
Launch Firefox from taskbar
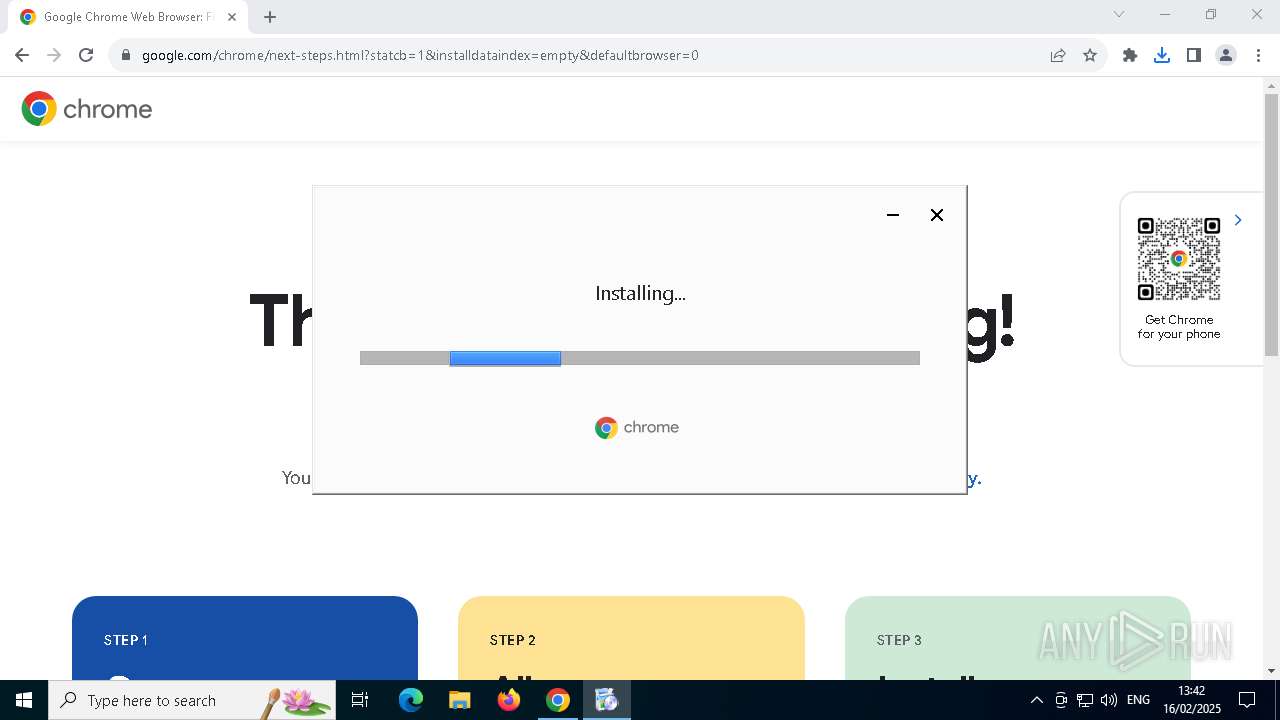point(509,700)
